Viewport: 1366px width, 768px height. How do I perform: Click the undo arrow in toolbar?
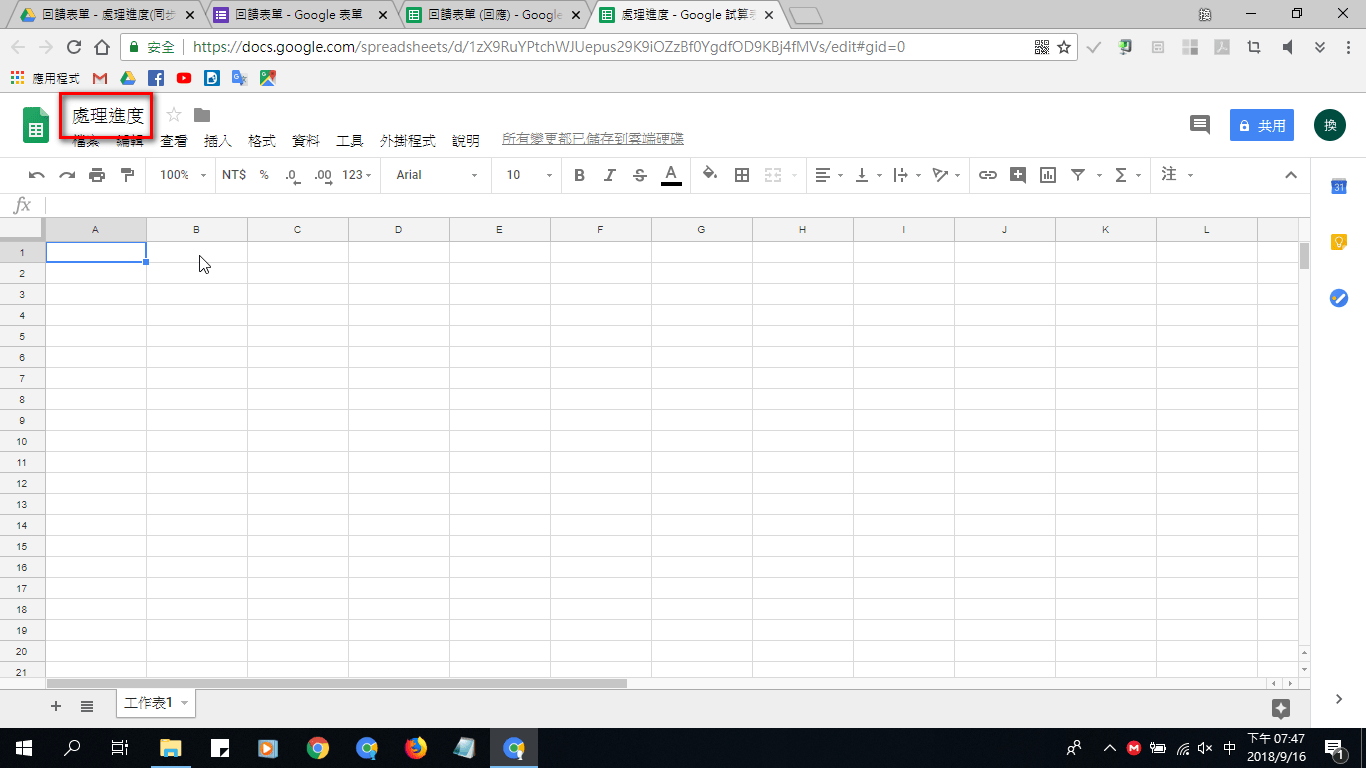coord(37,175)
